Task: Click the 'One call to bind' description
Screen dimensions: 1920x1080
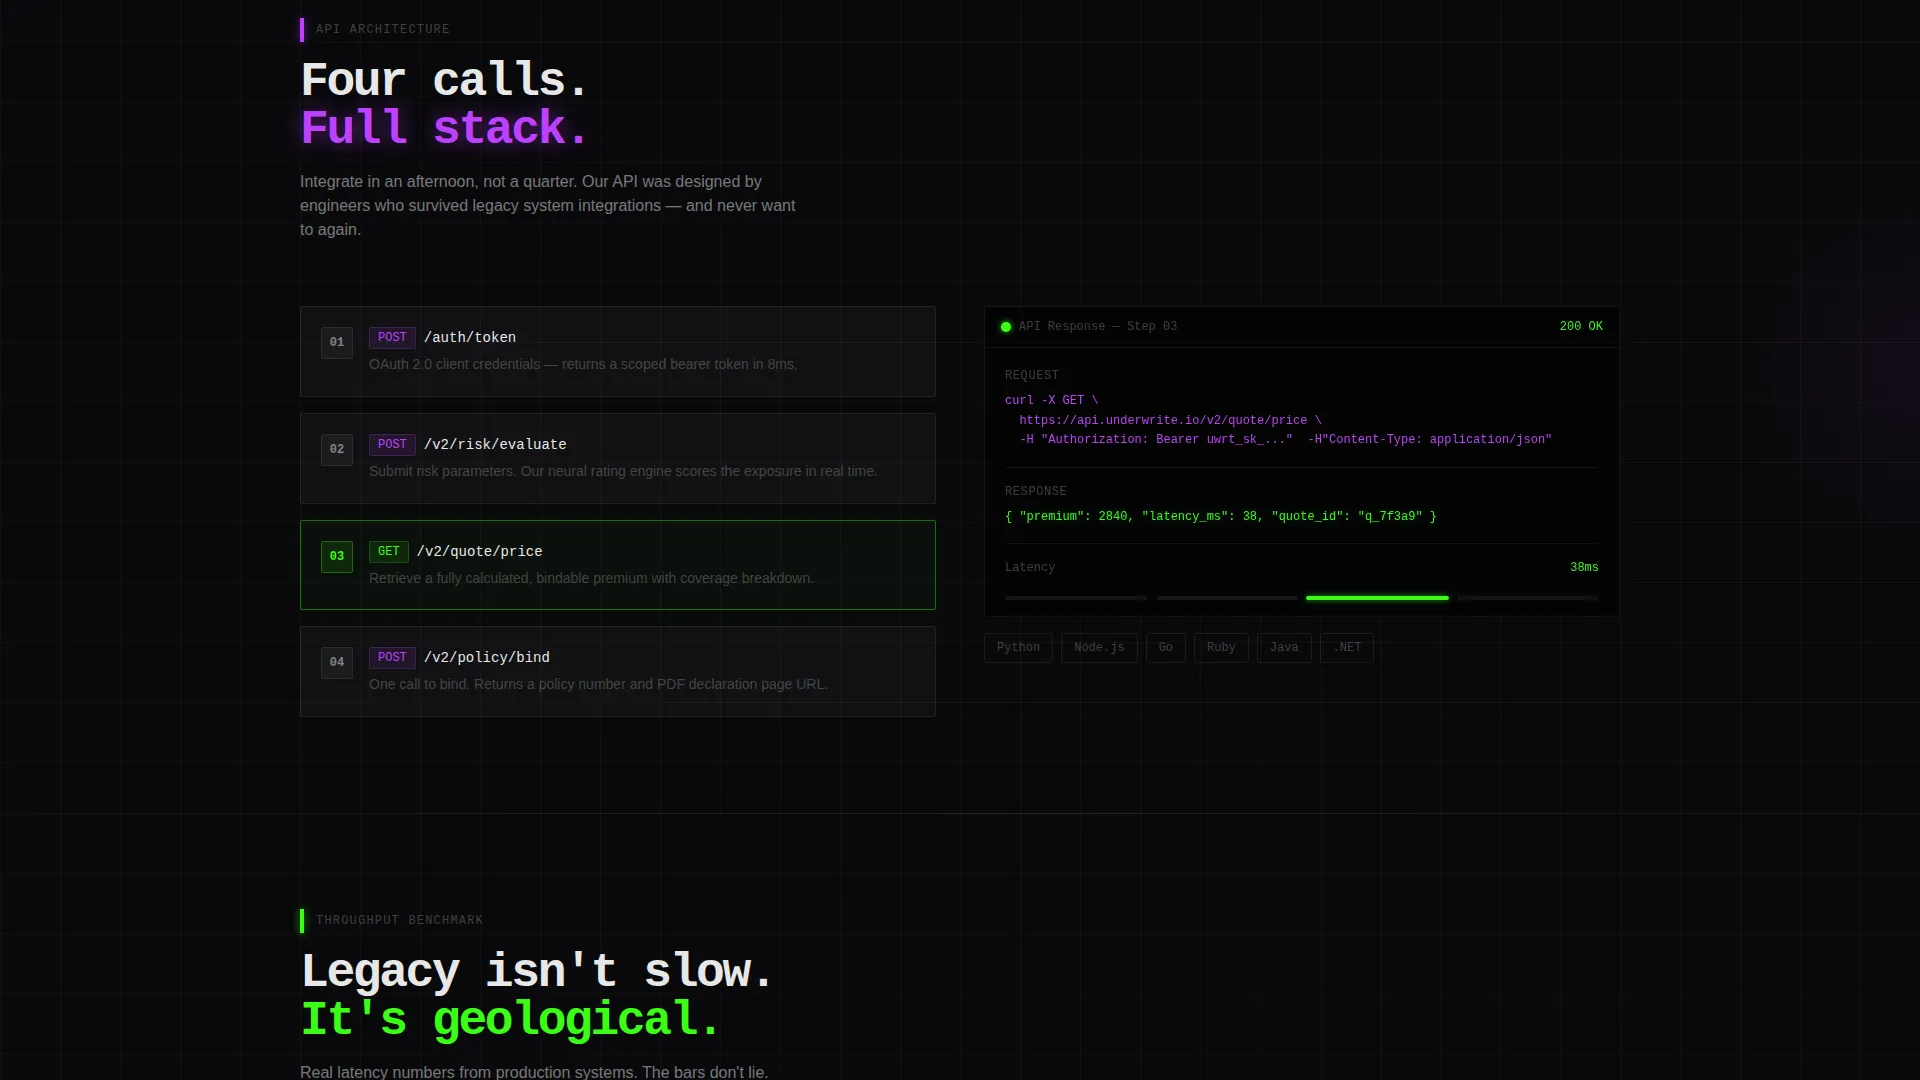Action: (x=598, y=685)
